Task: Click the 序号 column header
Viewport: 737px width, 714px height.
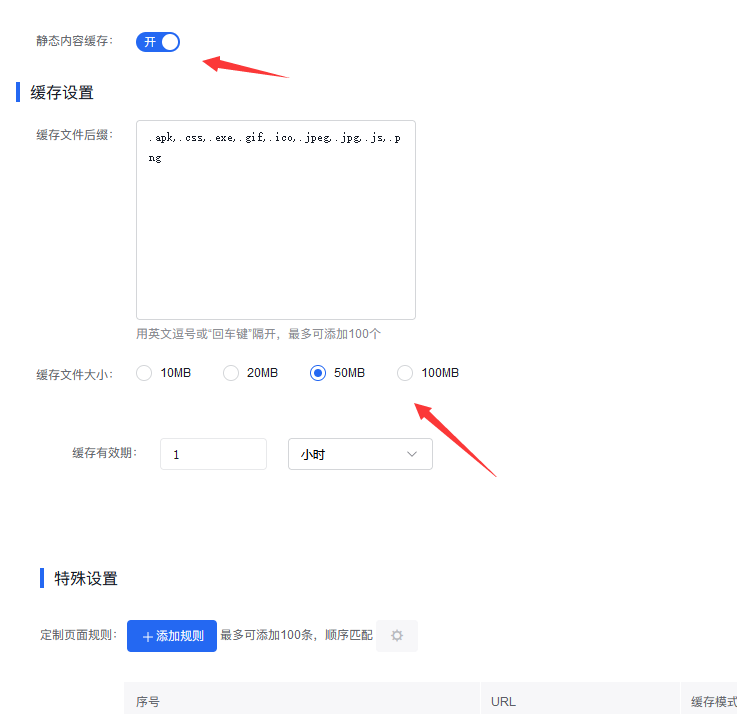Action: tap(149, 701)
